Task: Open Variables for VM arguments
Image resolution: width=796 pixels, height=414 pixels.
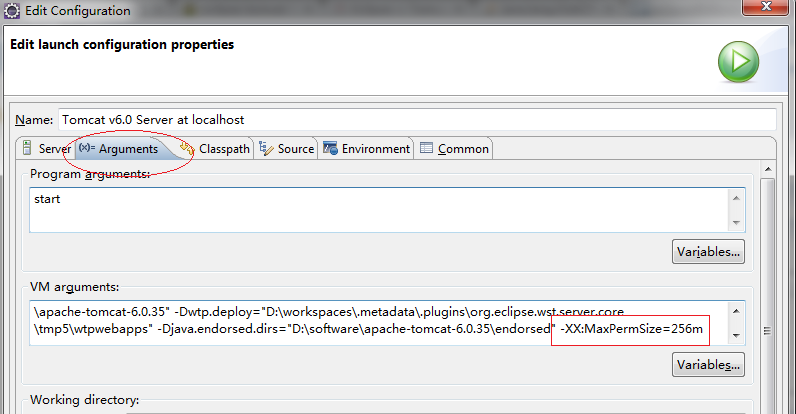Action: (x=708, y=365)
